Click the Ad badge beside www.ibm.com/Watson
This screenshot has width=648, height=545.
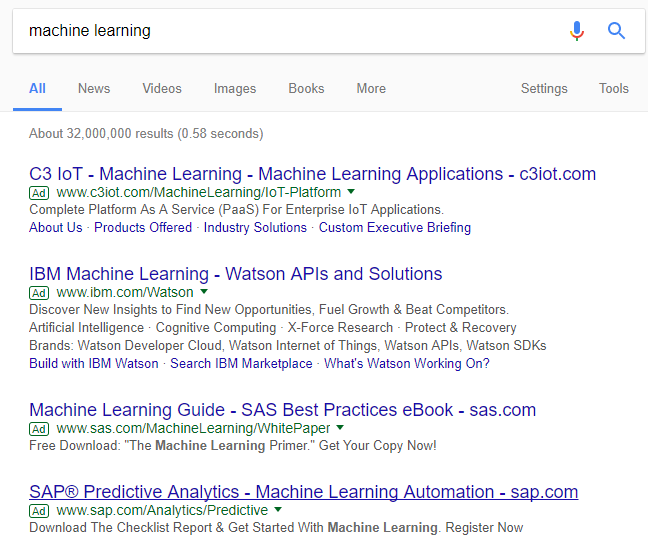coord(39,293)
